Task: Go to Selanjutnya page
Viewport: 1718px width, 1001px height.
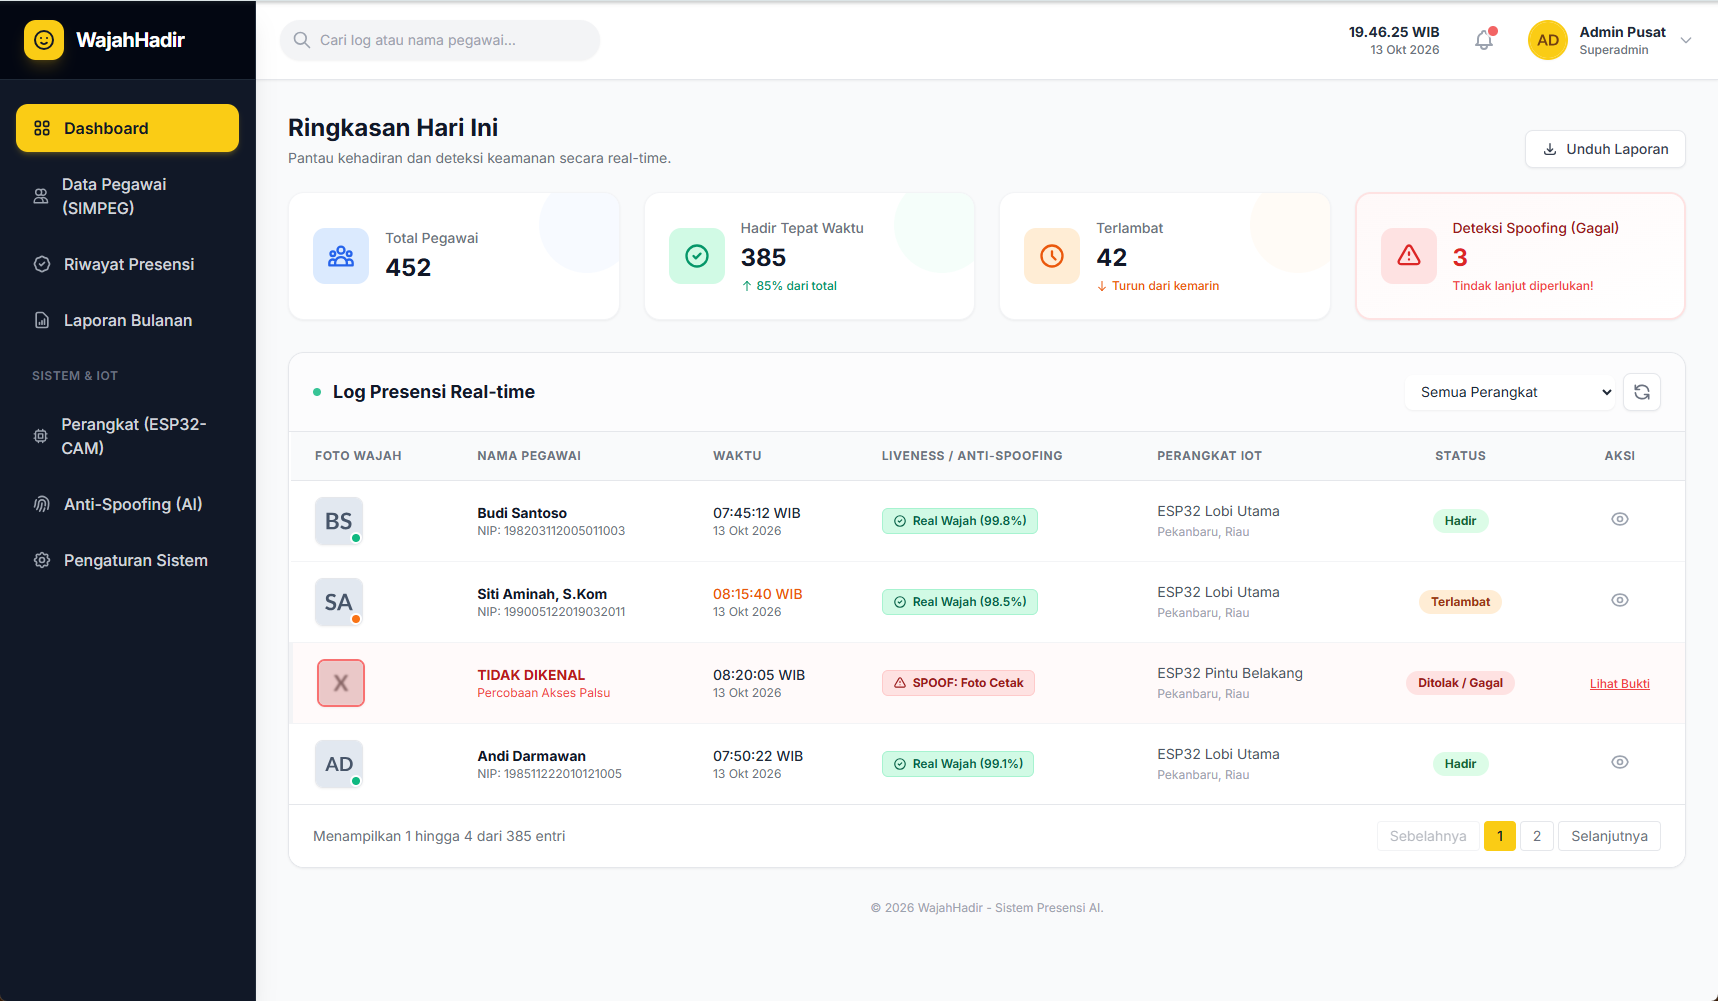Action: coord(1609,836)
